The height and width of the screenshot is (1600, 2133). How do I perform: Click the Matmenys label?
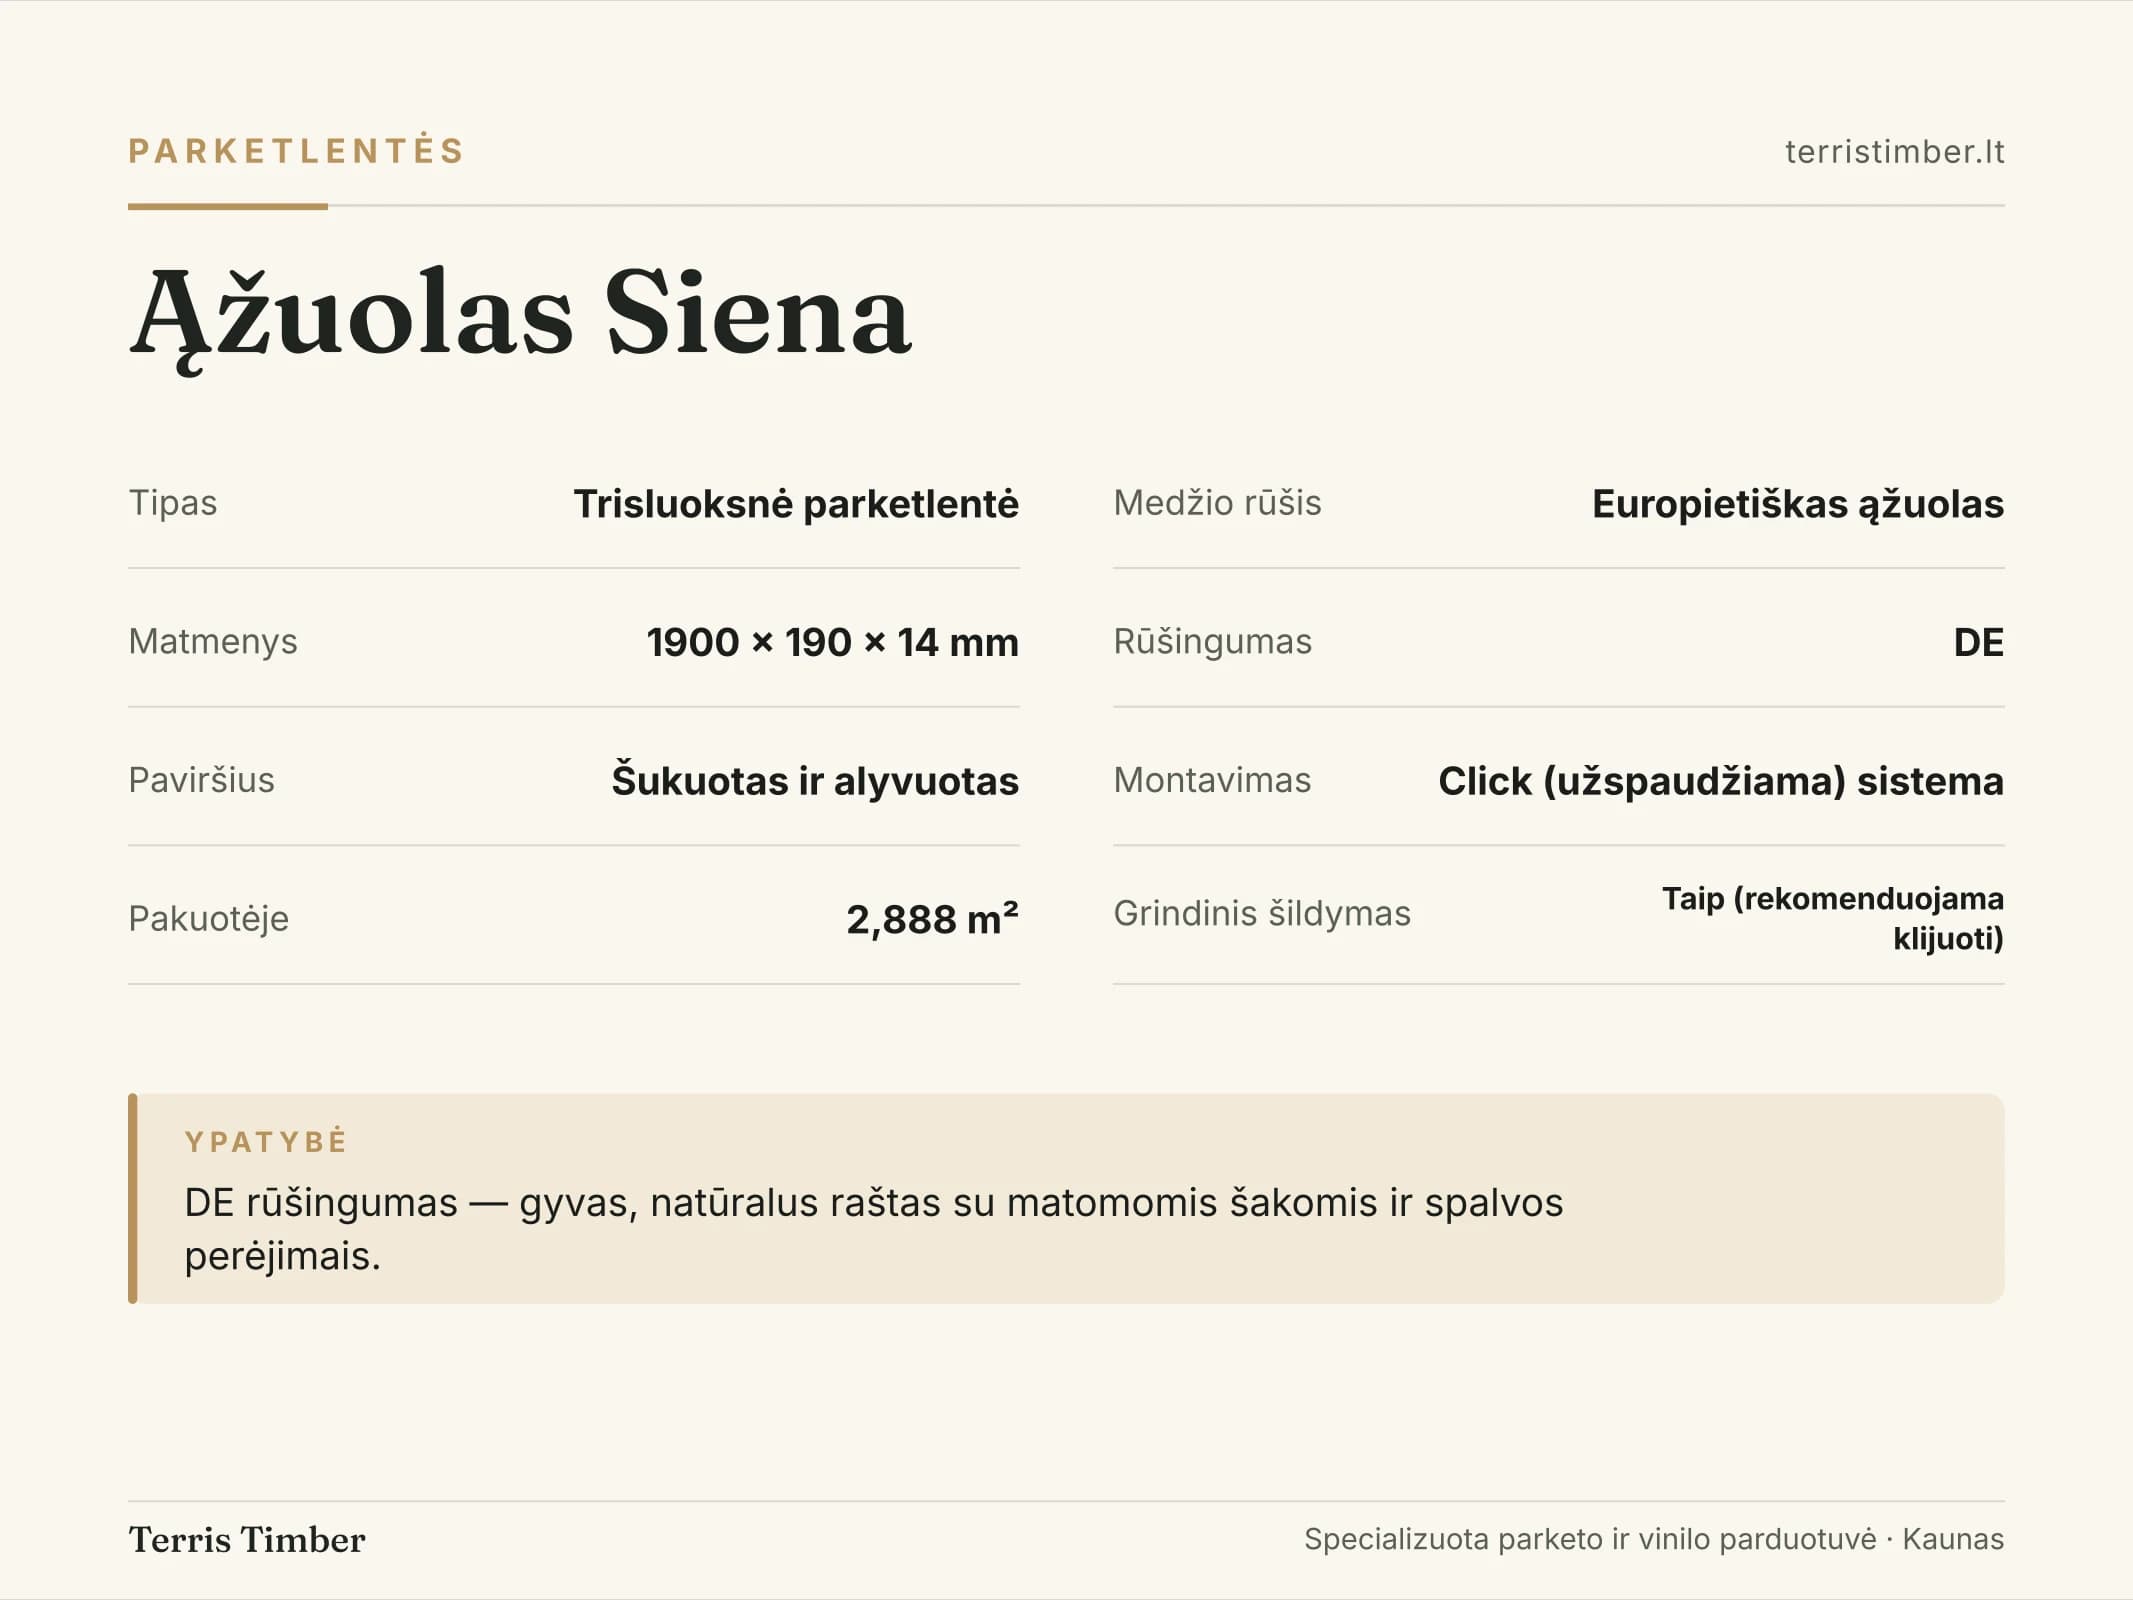tap(213, 642)
